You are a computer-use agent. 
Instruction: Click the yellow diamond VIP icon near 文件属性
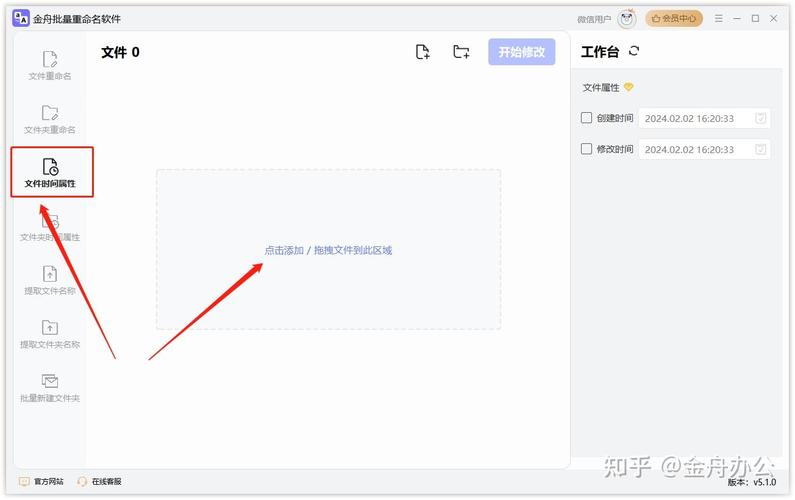pos(629,87)
